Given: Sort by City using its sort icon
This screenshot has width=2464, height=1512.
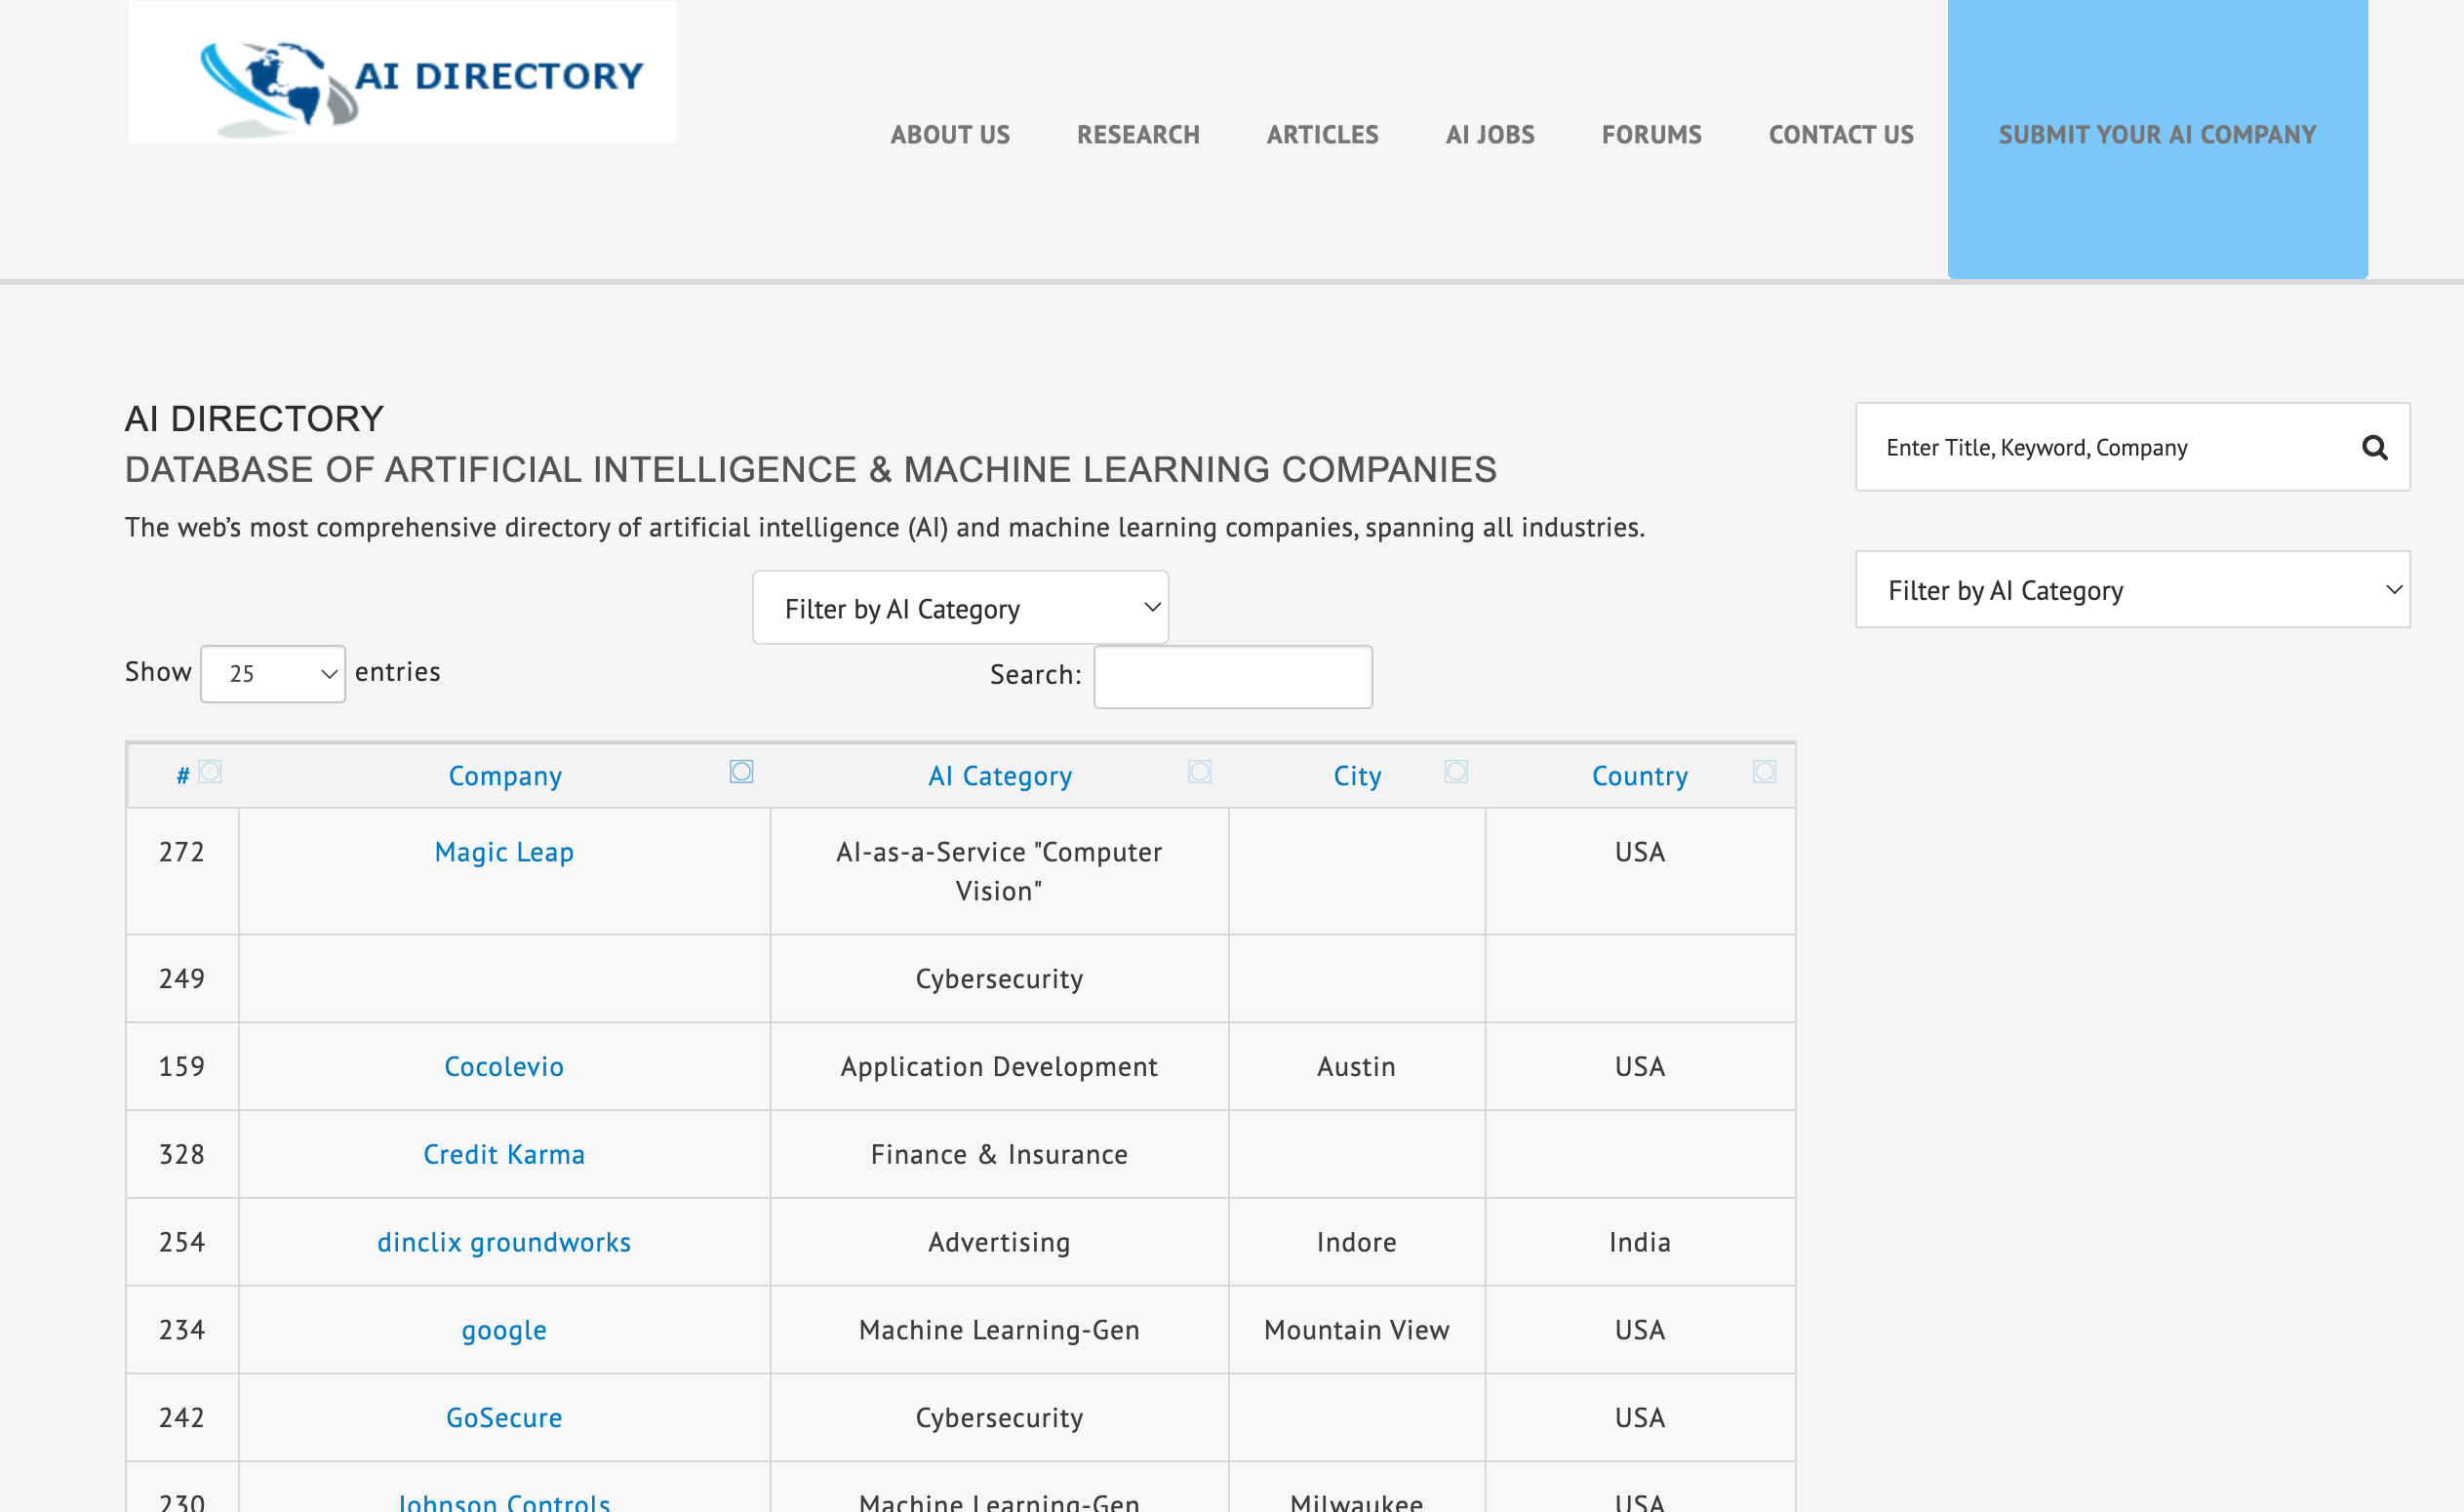Looking at the screenshot, I should click(x=1456, y=771).
